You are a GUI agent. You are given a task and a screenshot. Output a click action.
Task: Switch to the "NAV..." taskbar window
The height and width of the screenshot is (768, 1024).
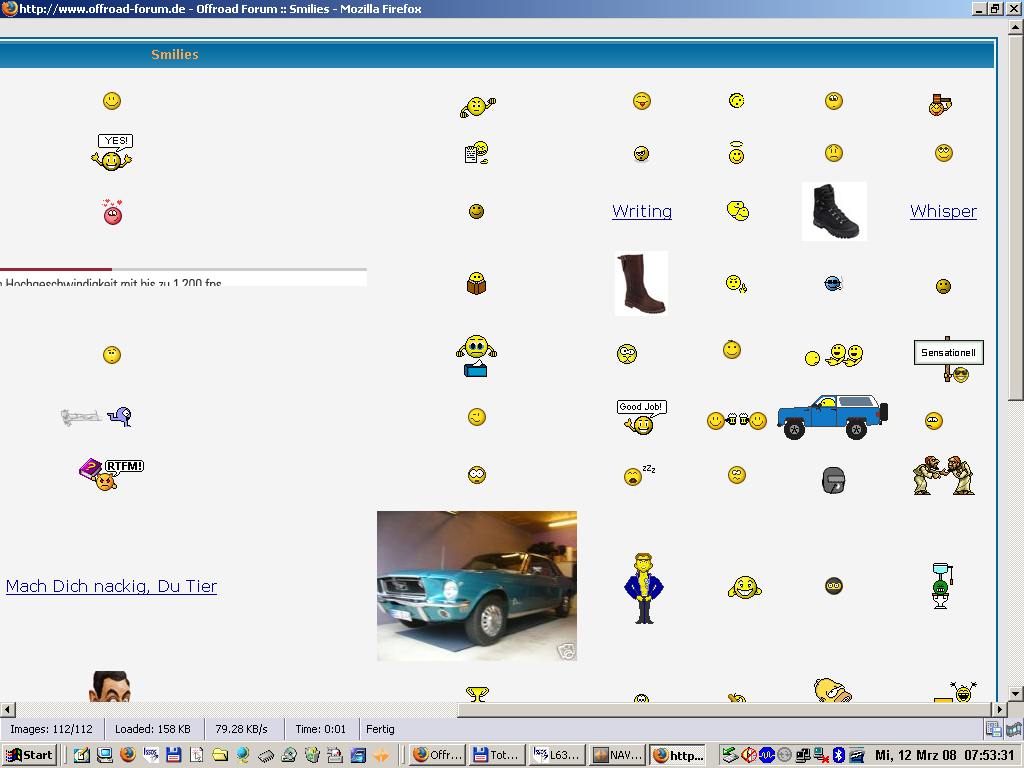tap(616, 755)
